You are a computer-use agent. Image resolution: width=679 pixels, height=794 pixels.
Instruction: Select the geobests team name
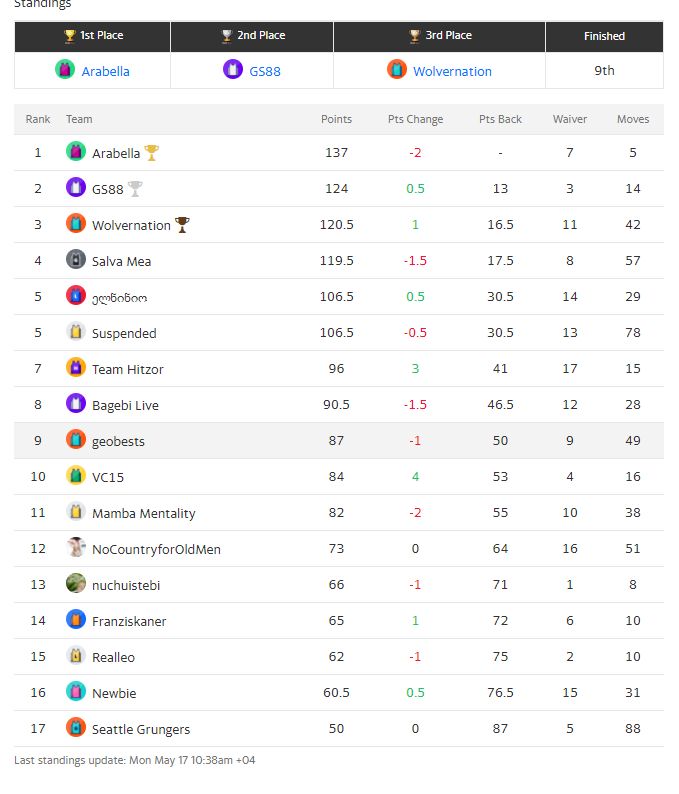(118, 441)
